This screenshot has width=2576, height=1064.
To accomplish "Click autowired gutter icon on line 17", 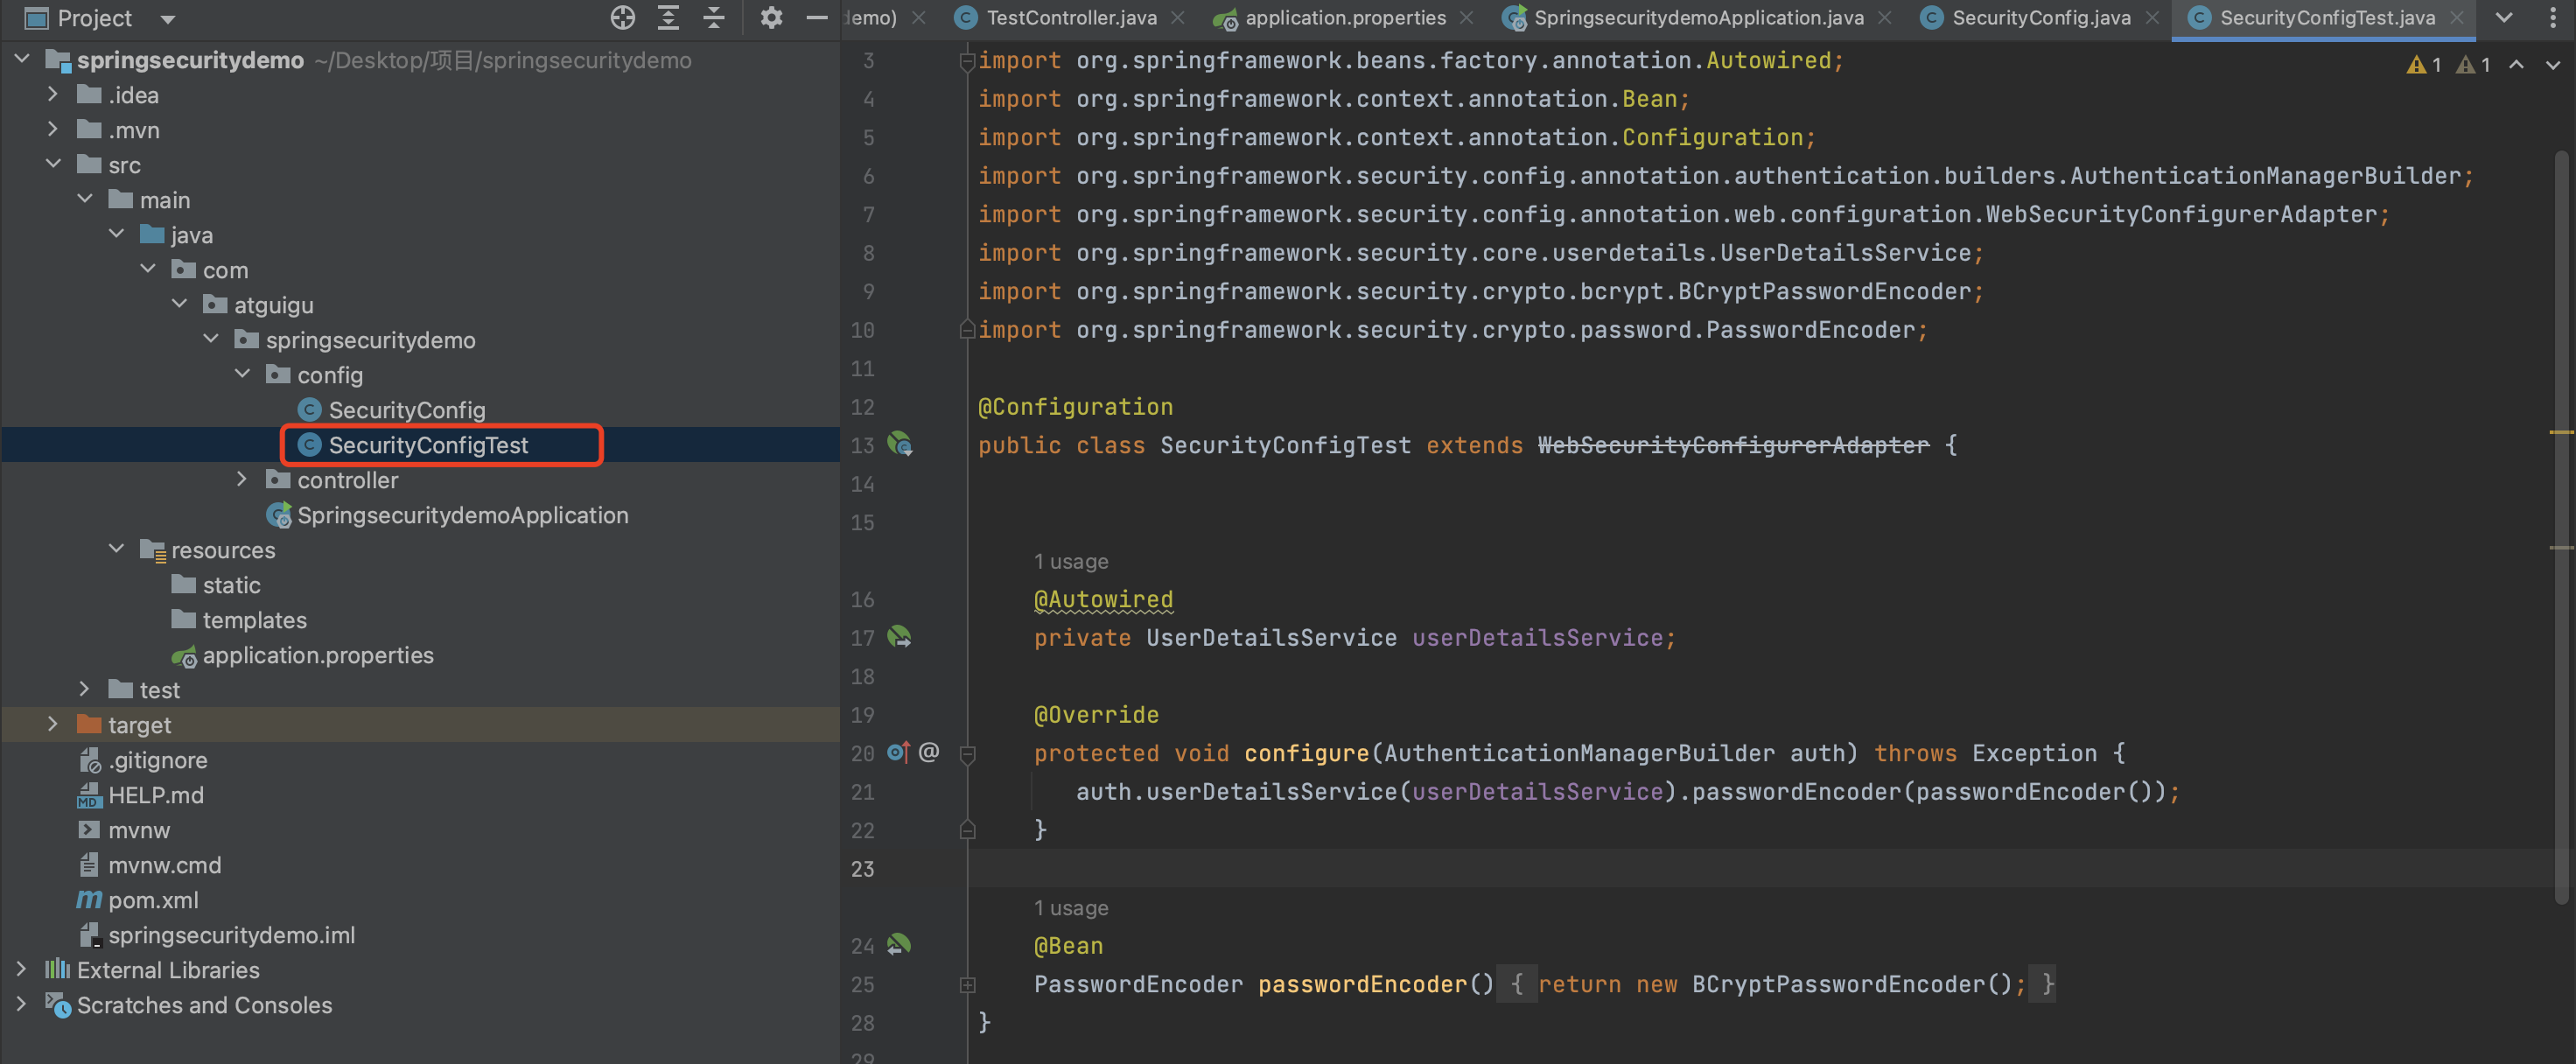I will pyautogui.click(x=899, y=637).
